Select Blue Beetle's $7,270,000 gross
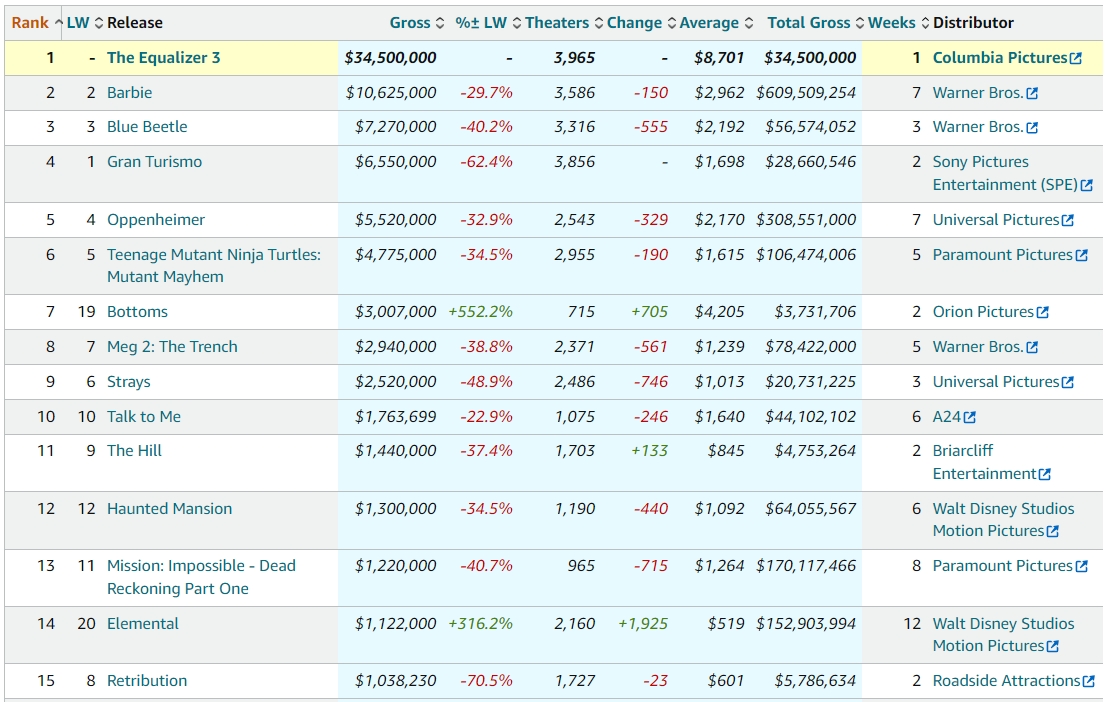 point(396,127)
